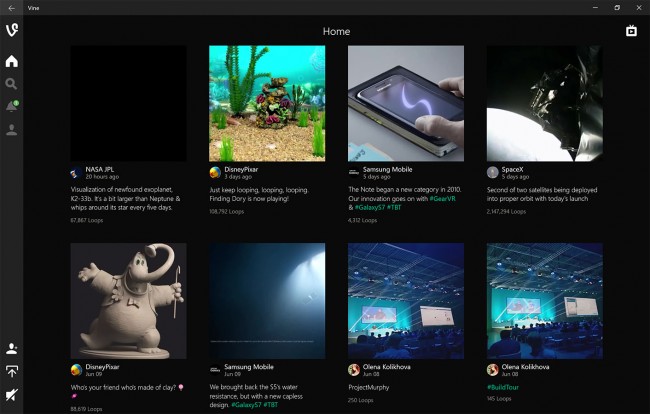
Task: Click the upload arrow icon in the sidebar
Action: pos(12,371)
